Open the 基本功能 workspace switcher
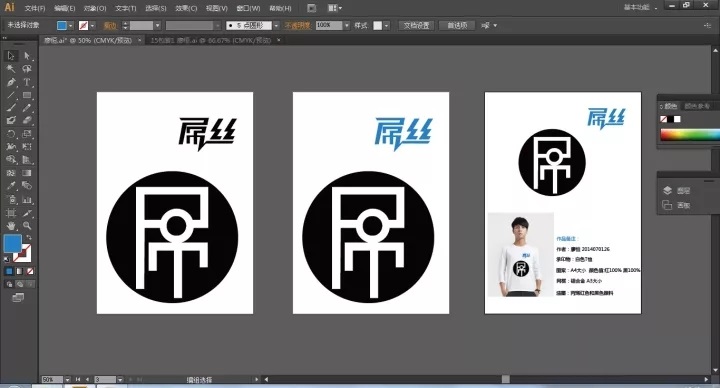This screenshot has width=720, height=388. point(640,7)
